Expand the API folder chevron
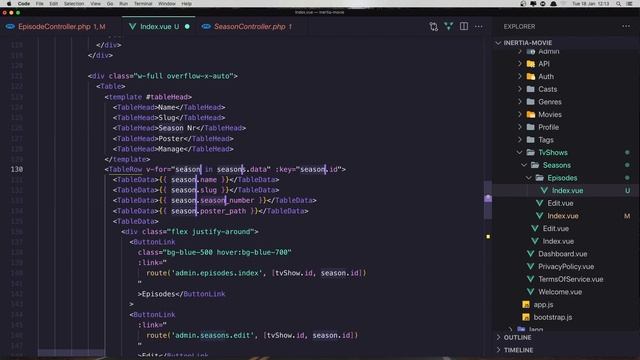Viewport: 640px width, 360px height. [520, 64]
